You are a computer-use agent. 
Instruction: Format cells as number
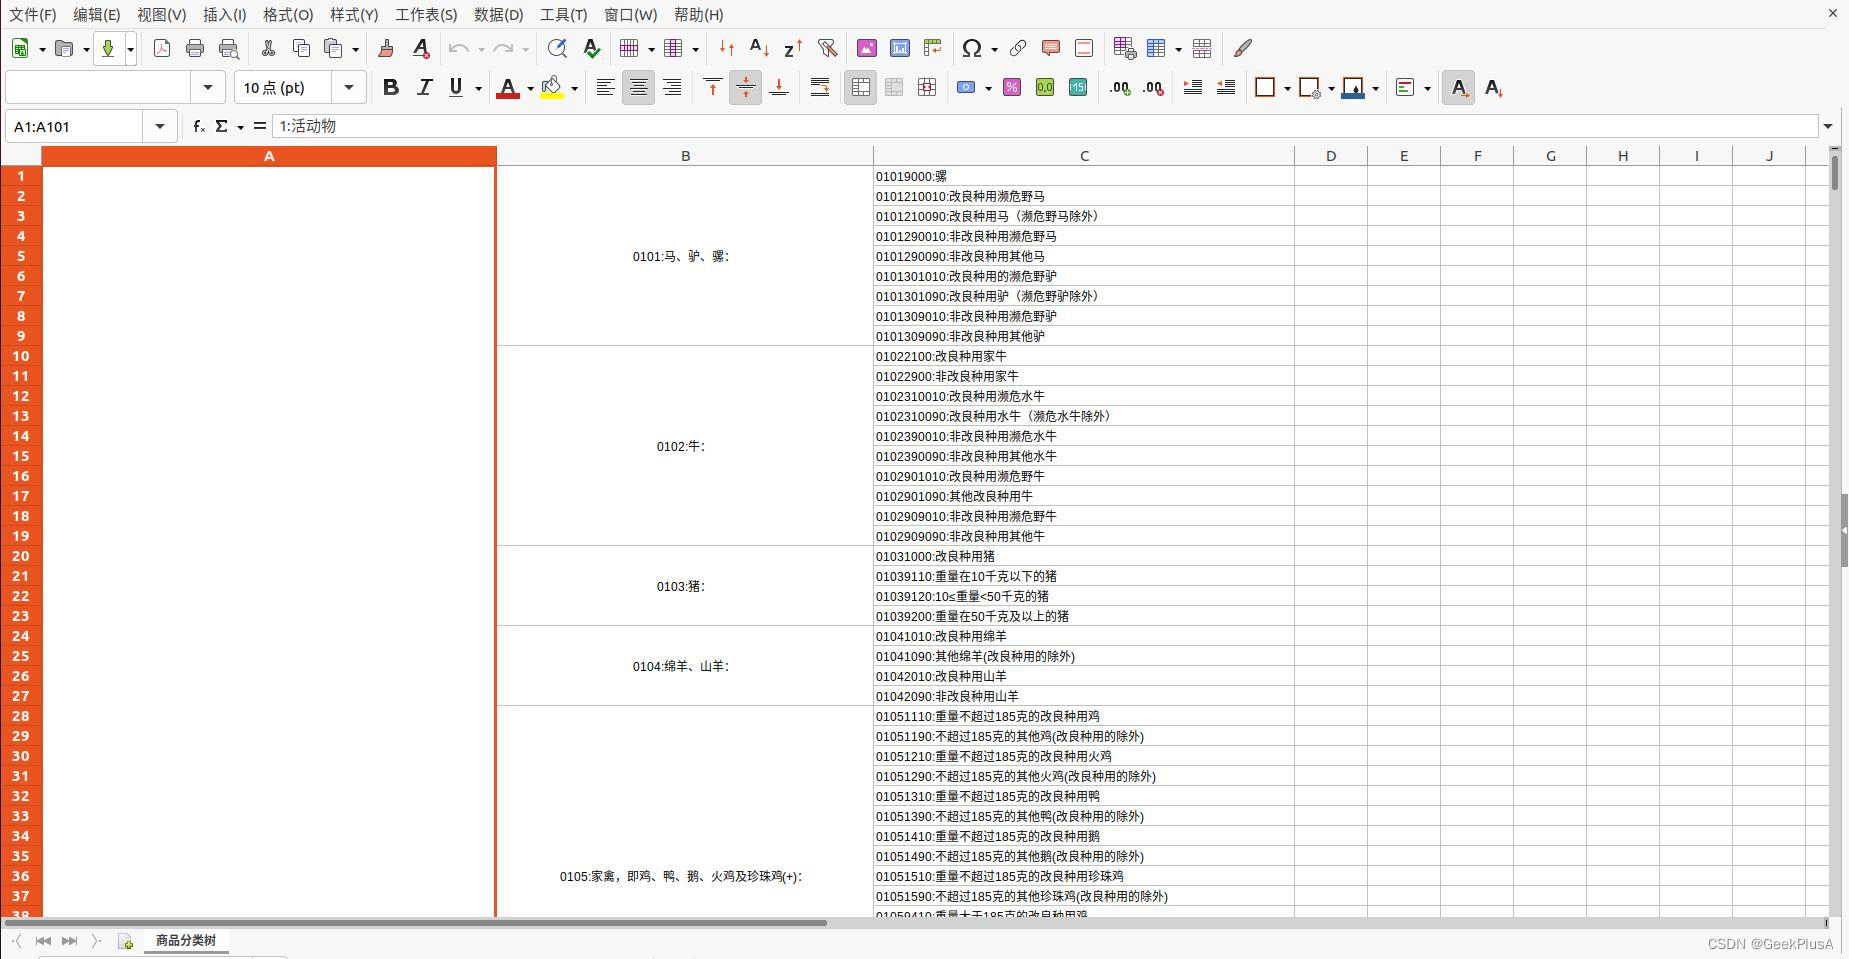pos(1045,88)
